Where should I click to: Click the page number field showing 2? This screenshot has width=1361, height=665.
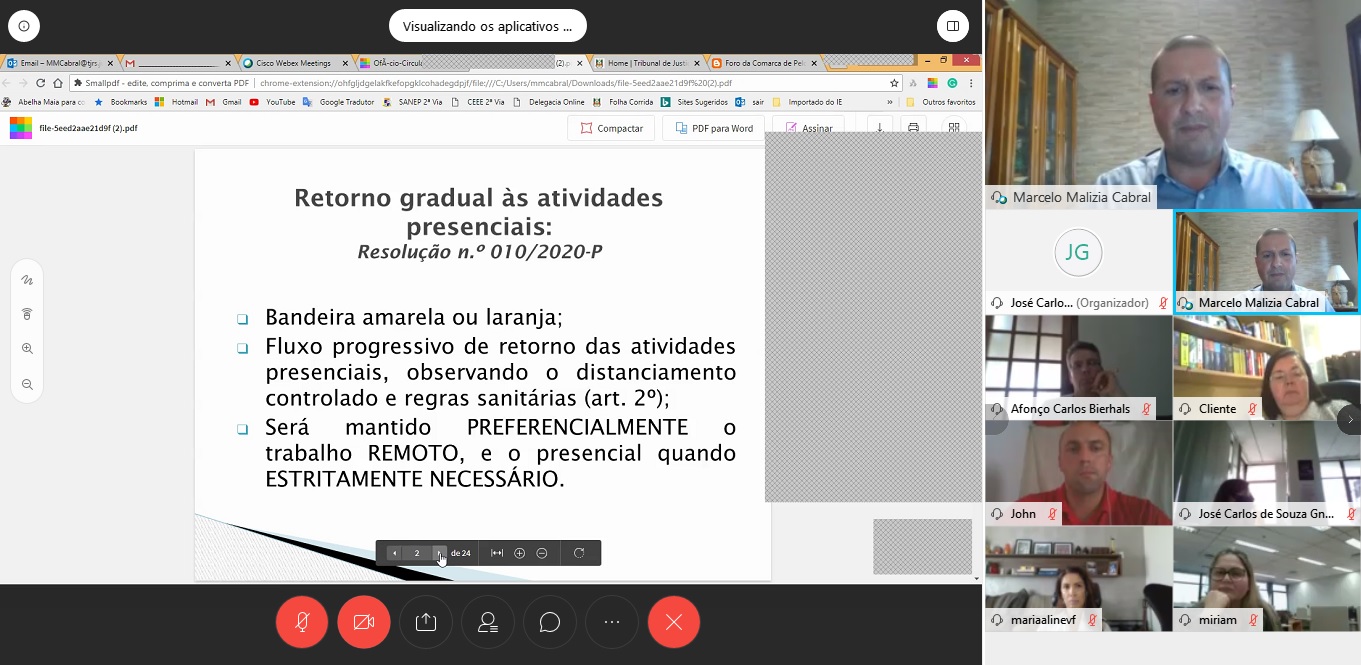tap(417, 553)
